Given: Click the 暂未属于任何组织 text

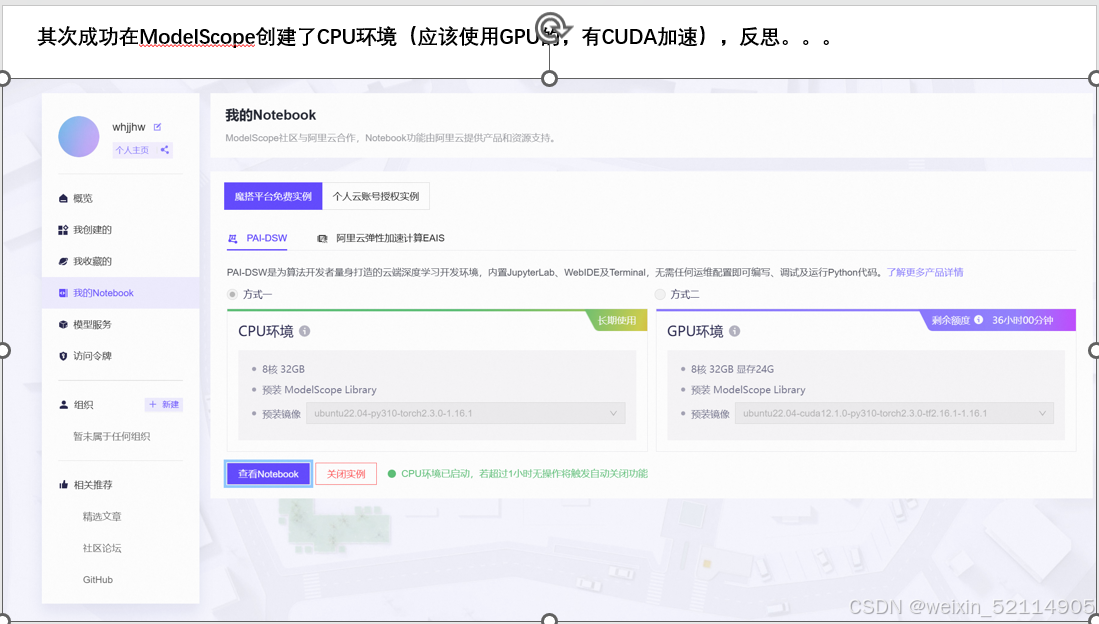Looking at the screenshot, I should (111, 436).
